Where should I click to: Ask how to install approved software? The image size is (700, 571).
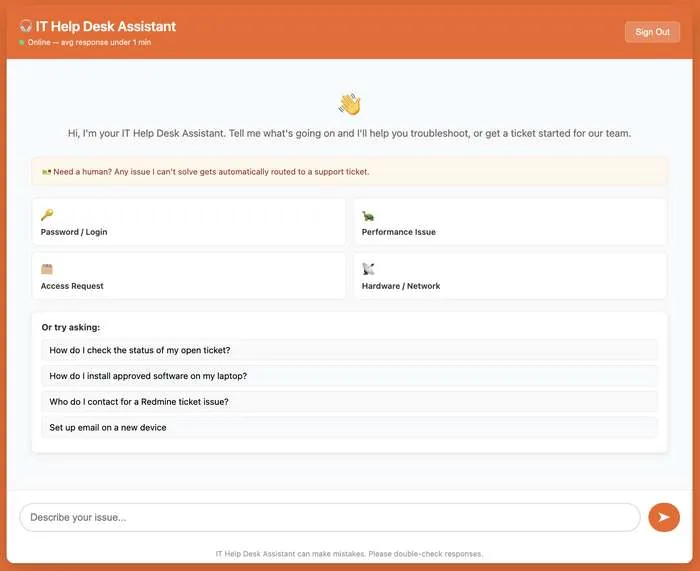click(x=350, y=376)
